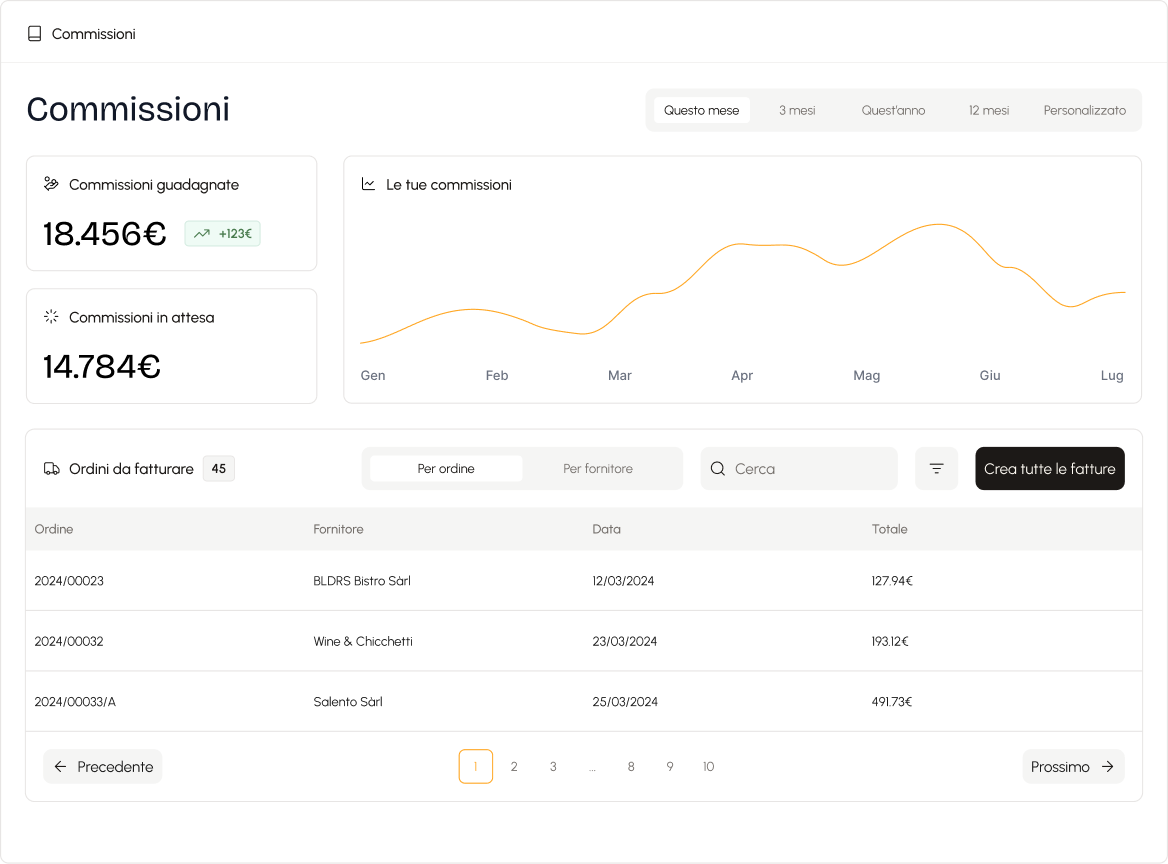This screenshot has height=864, width=1168.
Task: Open the Personalizzato date range option
Action: click(x=1084, y=110)
